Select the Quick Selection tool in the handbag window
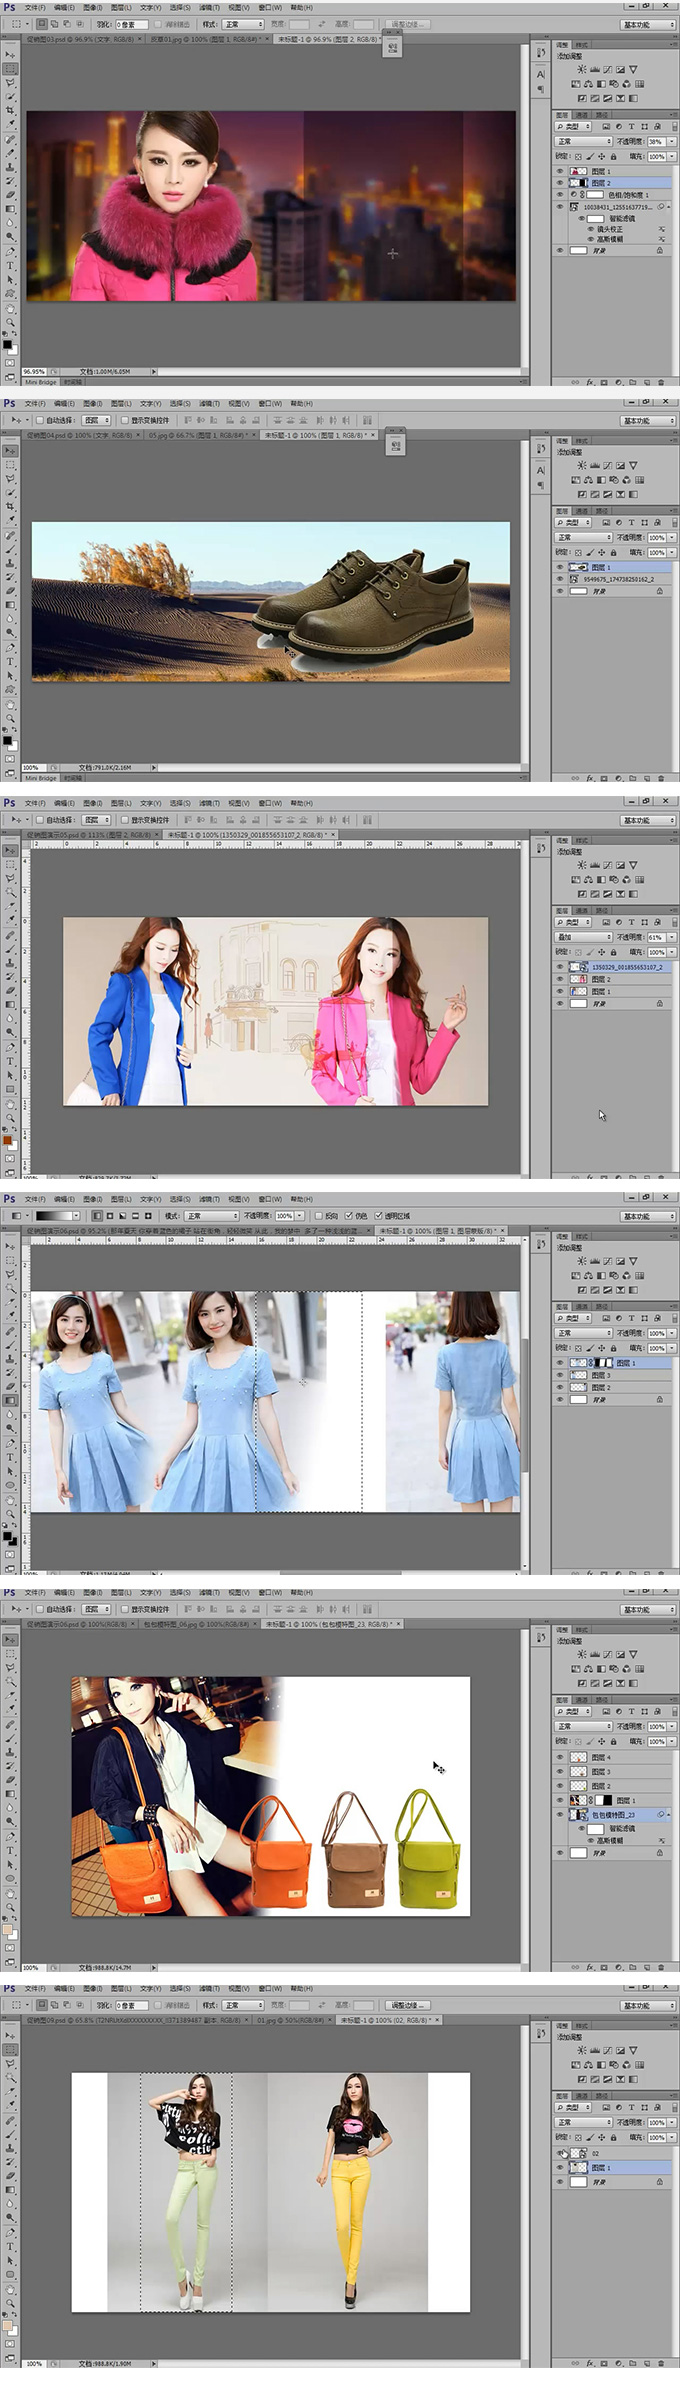680x2381 pixels. tap(11, 1682)
